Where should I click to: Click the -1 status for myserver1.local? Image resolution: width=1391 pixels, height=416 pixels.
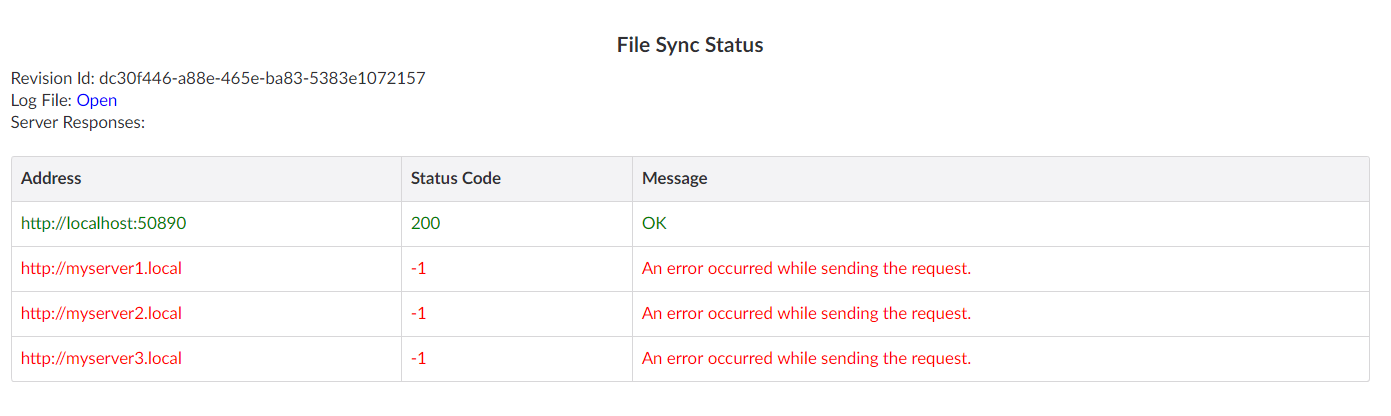coord(419,268)
